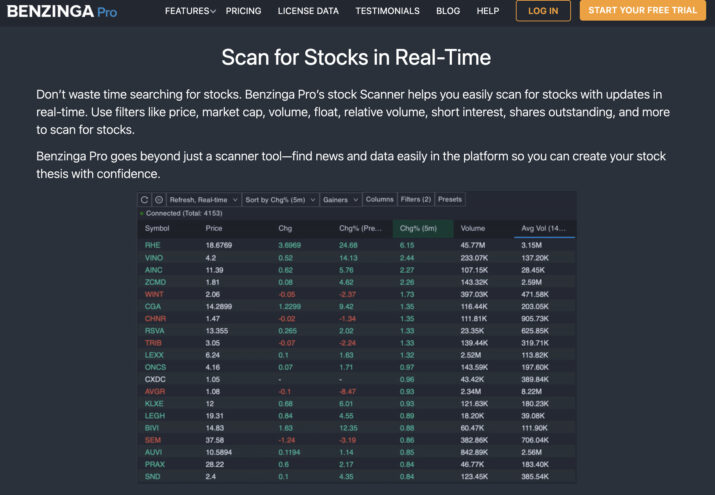
Task: Click the 6.15 Chg% (5m) value
Action: pos(407,245)
